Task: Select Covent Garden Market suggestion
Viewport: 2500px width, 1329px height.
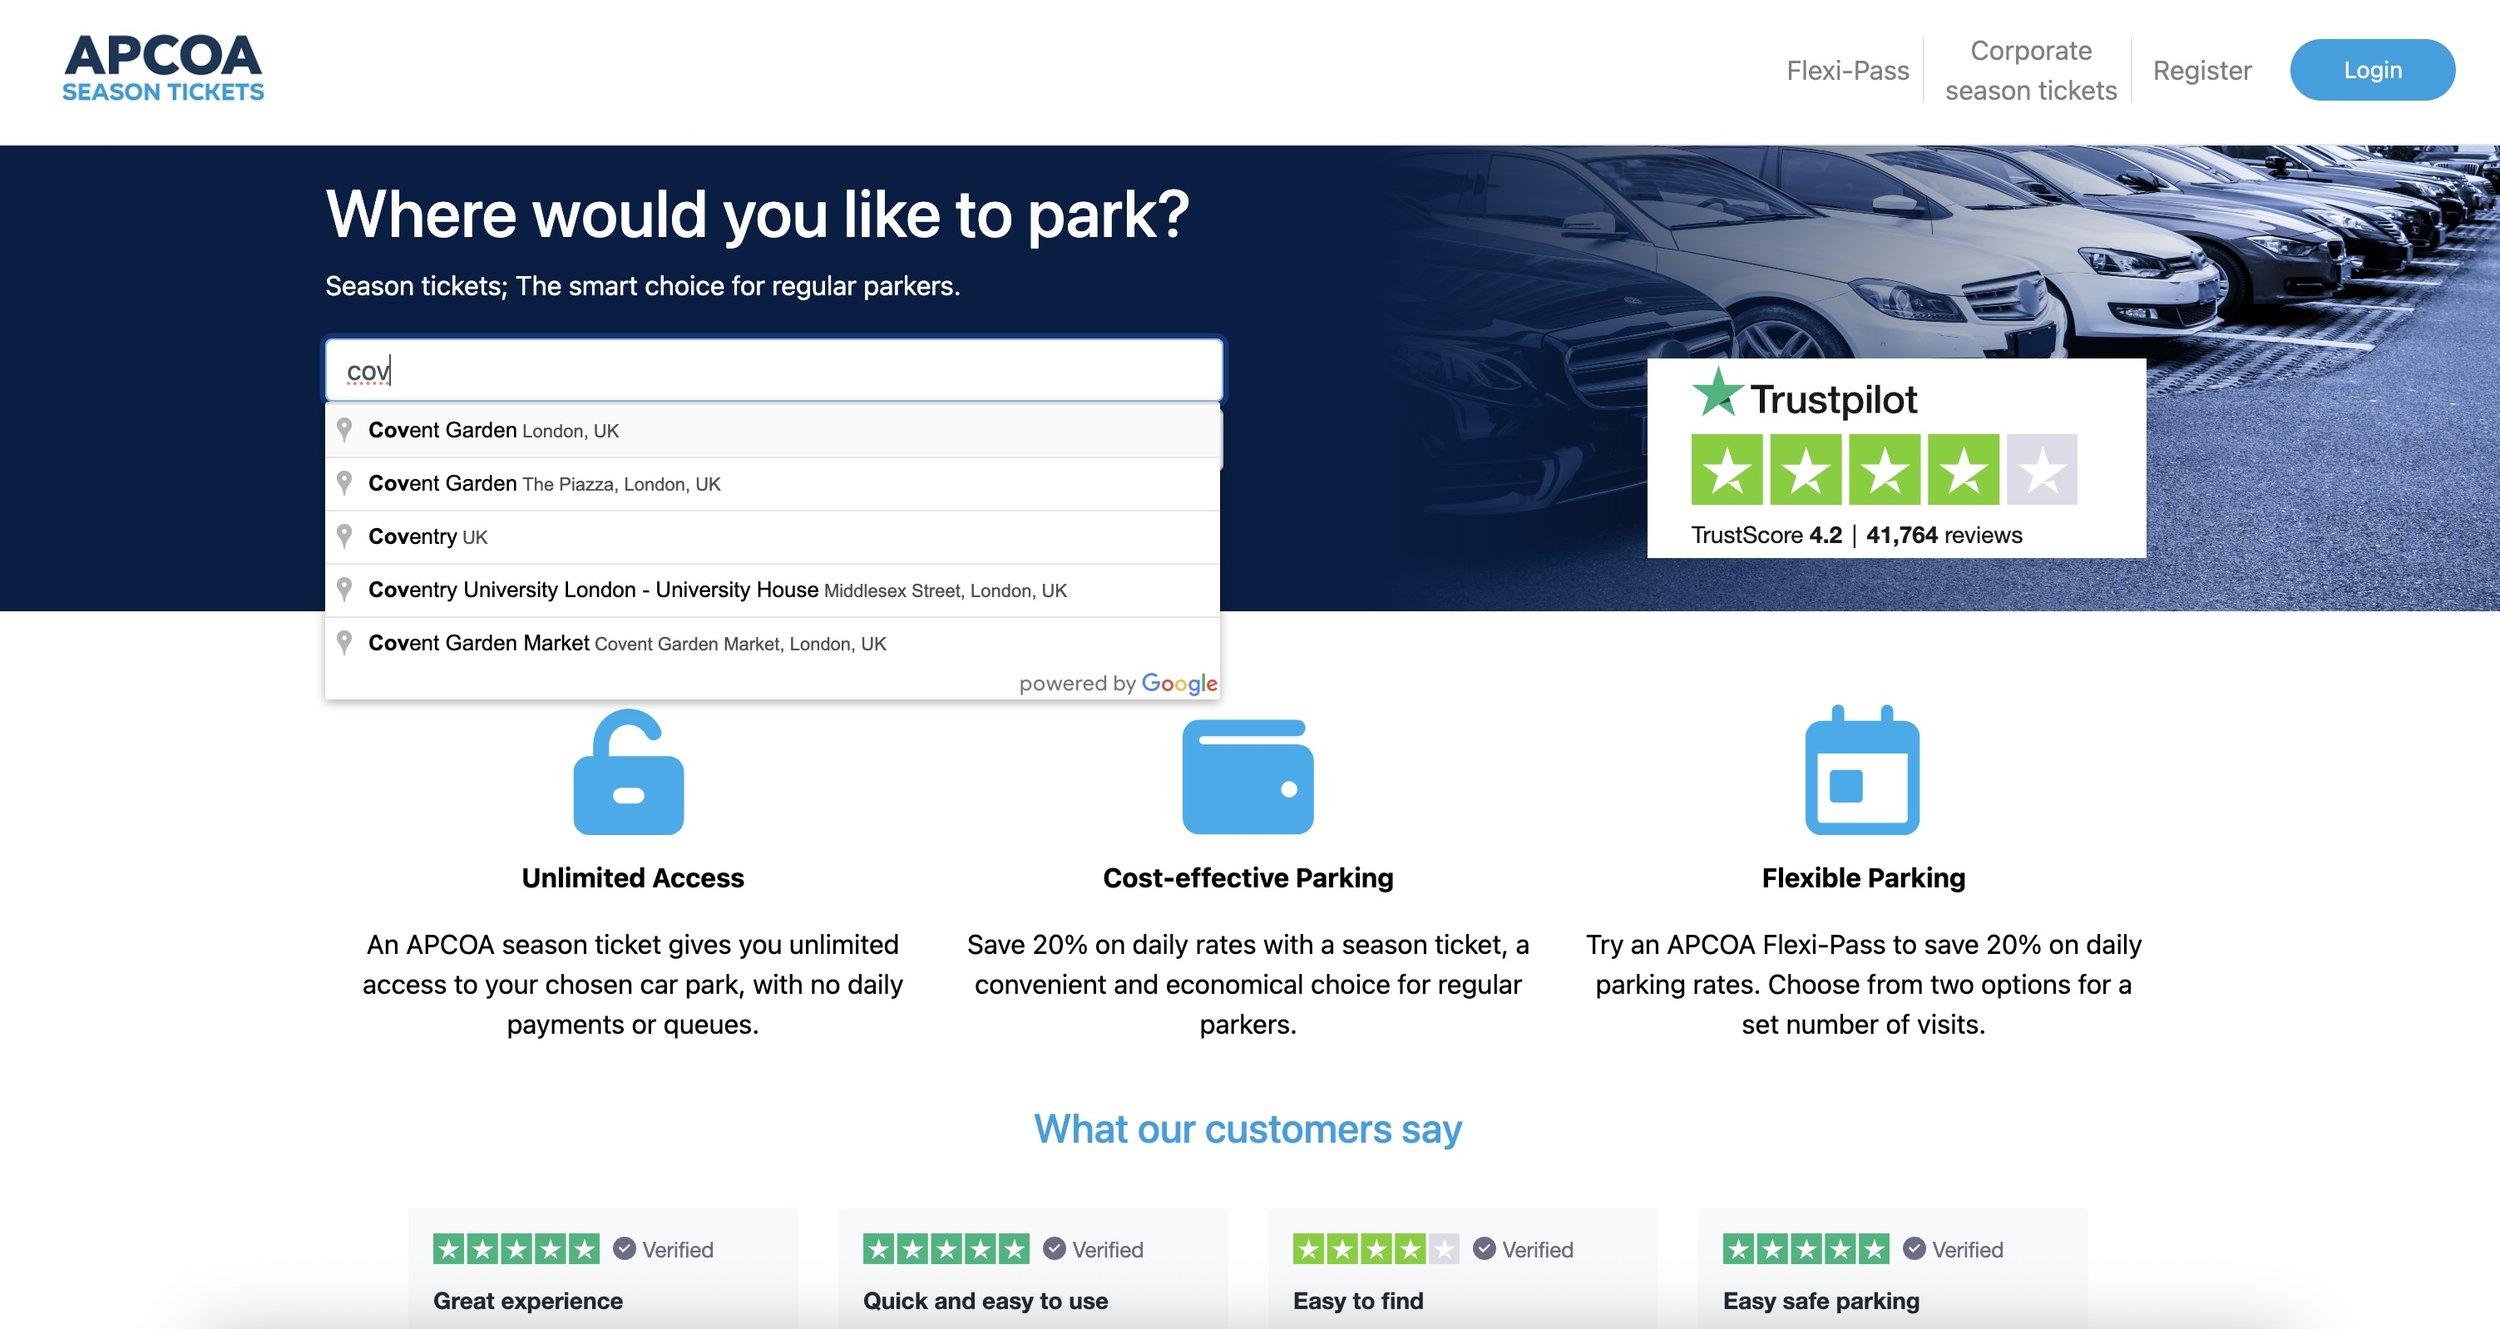Action: click(626, 643)
